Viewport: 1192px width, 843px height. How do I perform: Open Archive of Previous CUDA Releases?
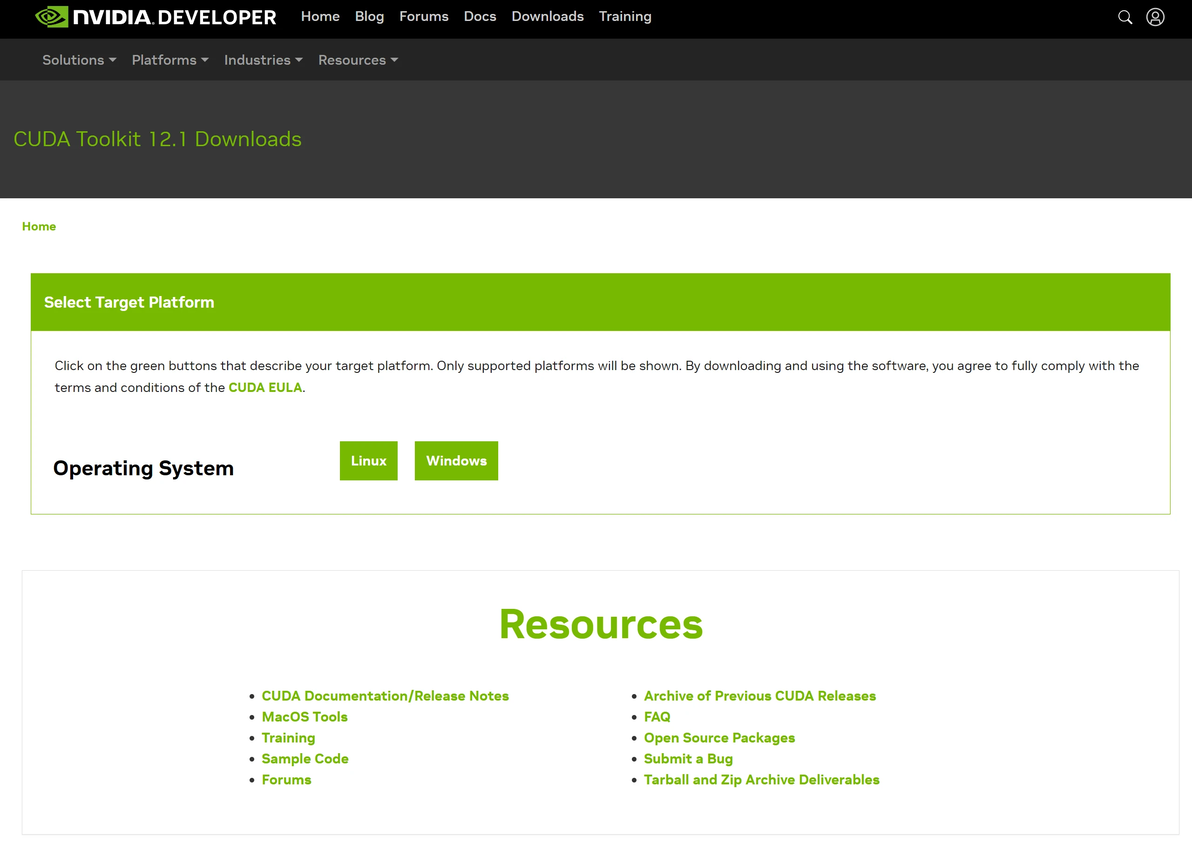click(760, 696)
